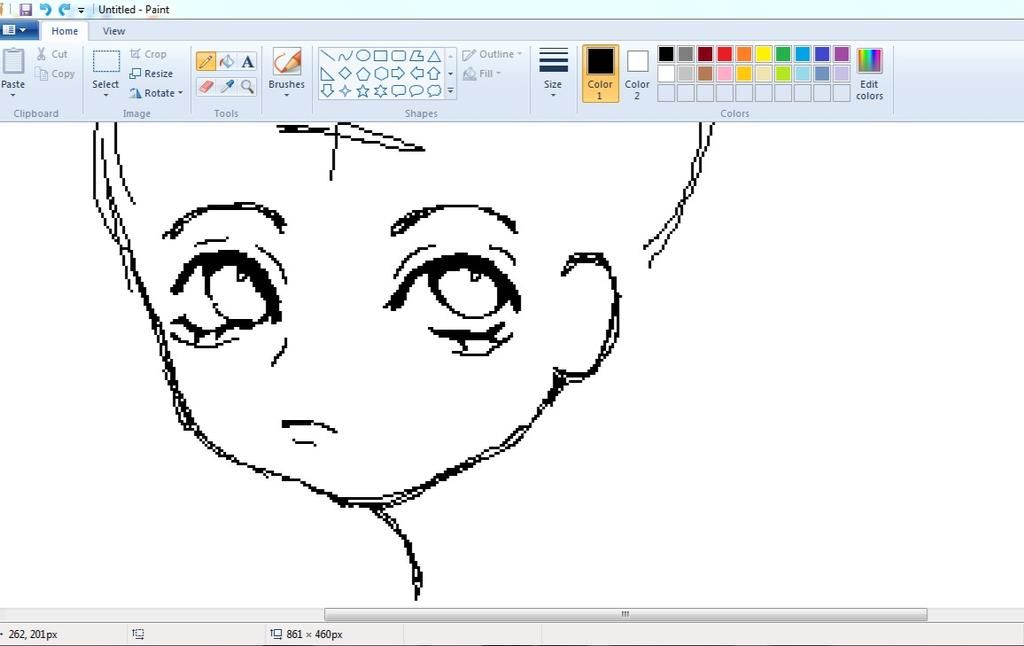Screen dimensions: 1024x646
Task: Pick the Color picker eyedropper tool
Action: pyautogui.click(x=227, y=86)
